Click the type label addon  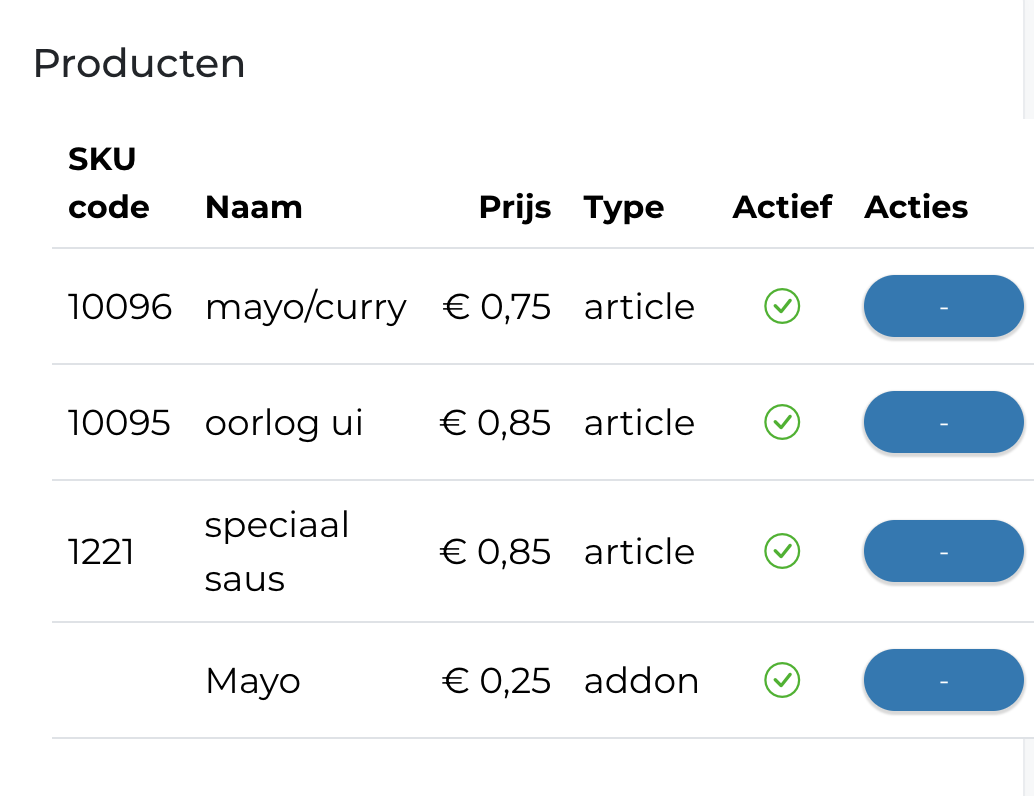(641, 680)
